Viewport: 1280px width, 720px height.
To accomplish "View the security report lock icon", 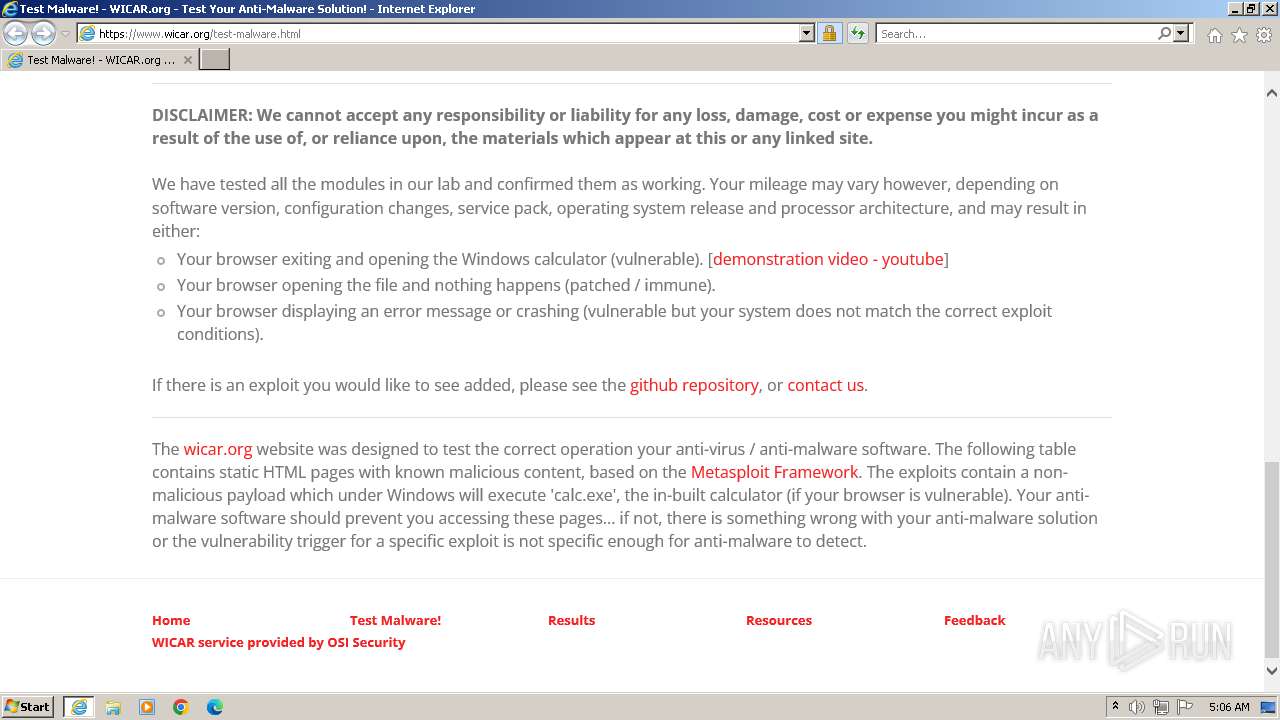I will [829, 33].
